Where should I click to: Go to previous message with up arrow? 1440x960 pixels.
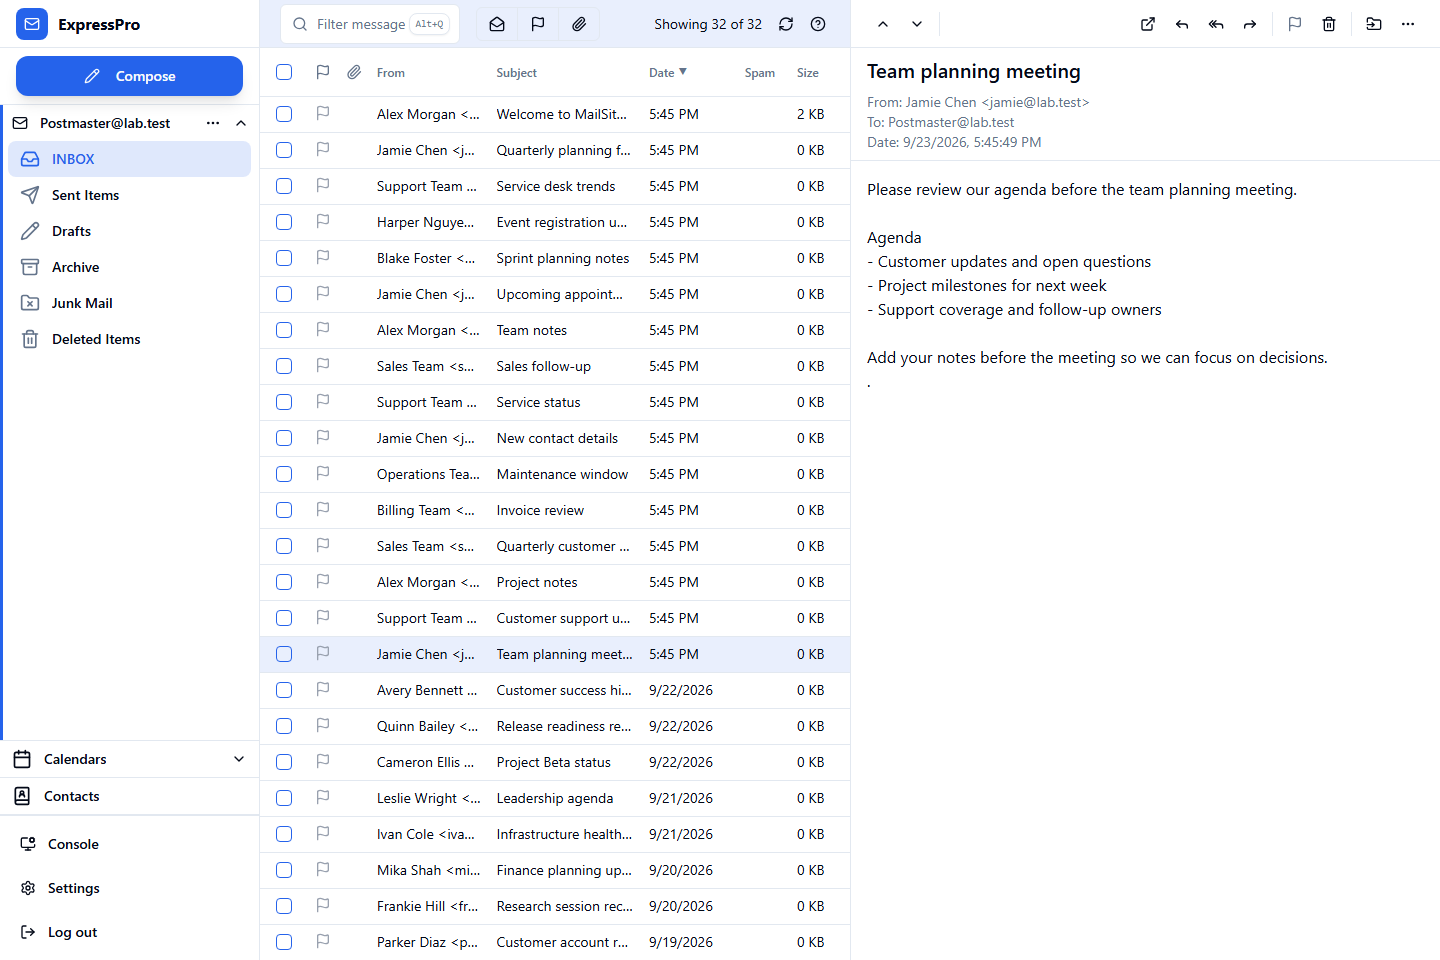pos(883,24)
